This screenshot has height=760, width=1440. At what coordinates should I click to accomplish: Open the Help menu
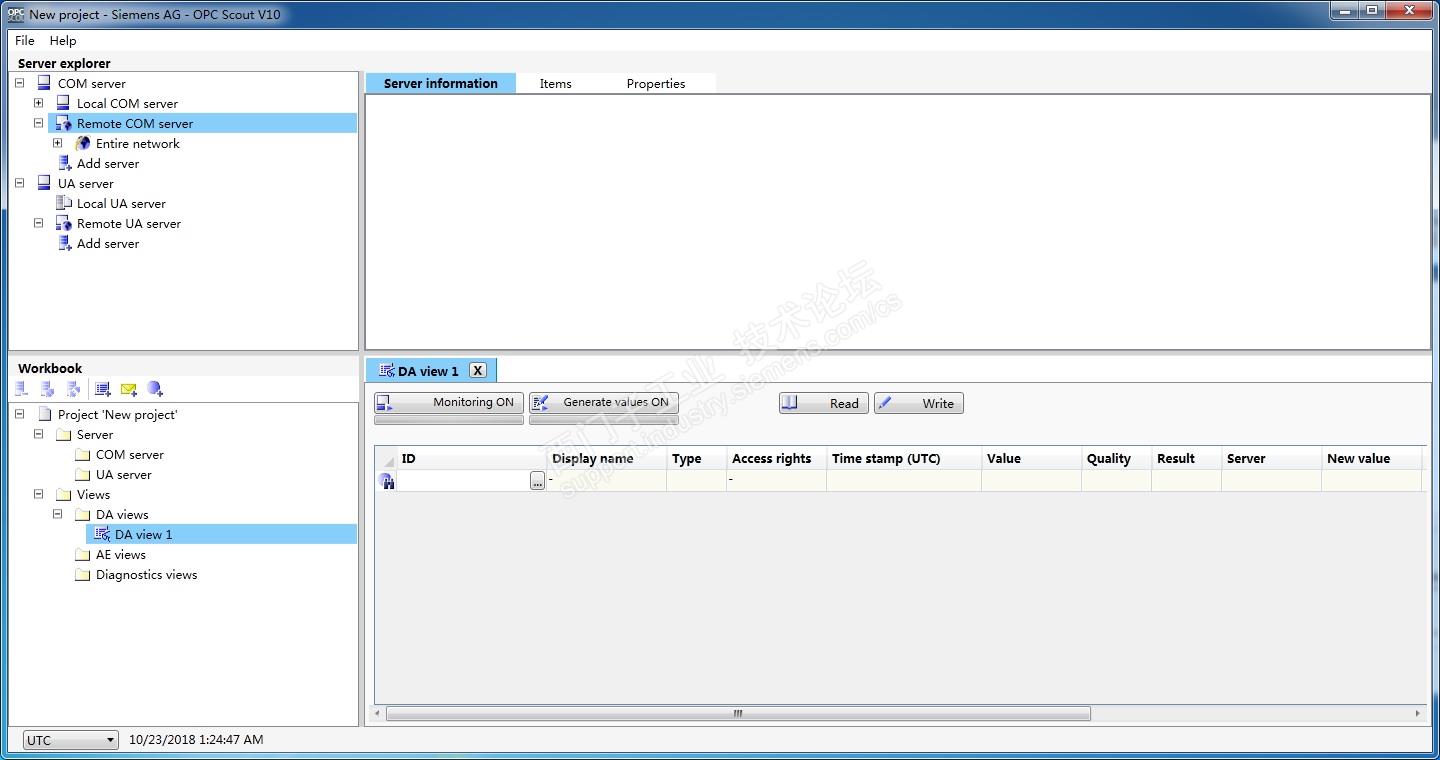(x=63, y=41)
